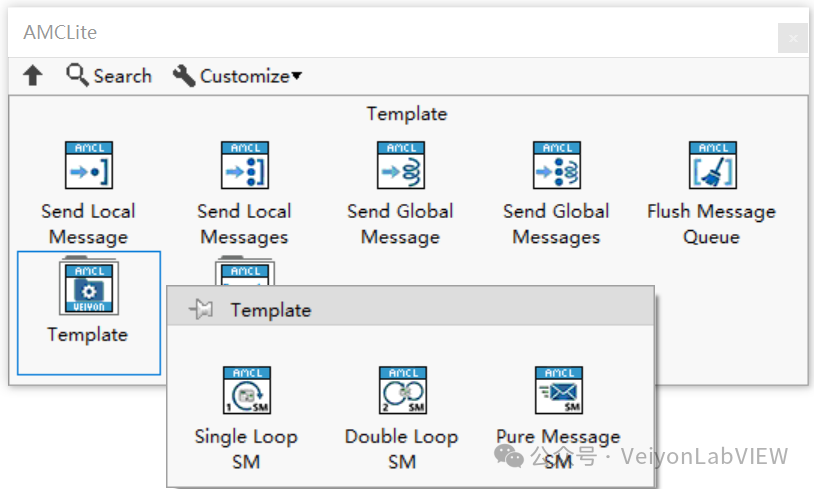This screenshot has height=489, width=814.
Task: Open the Template subpalette folder icon
Action: click(89, 286)
